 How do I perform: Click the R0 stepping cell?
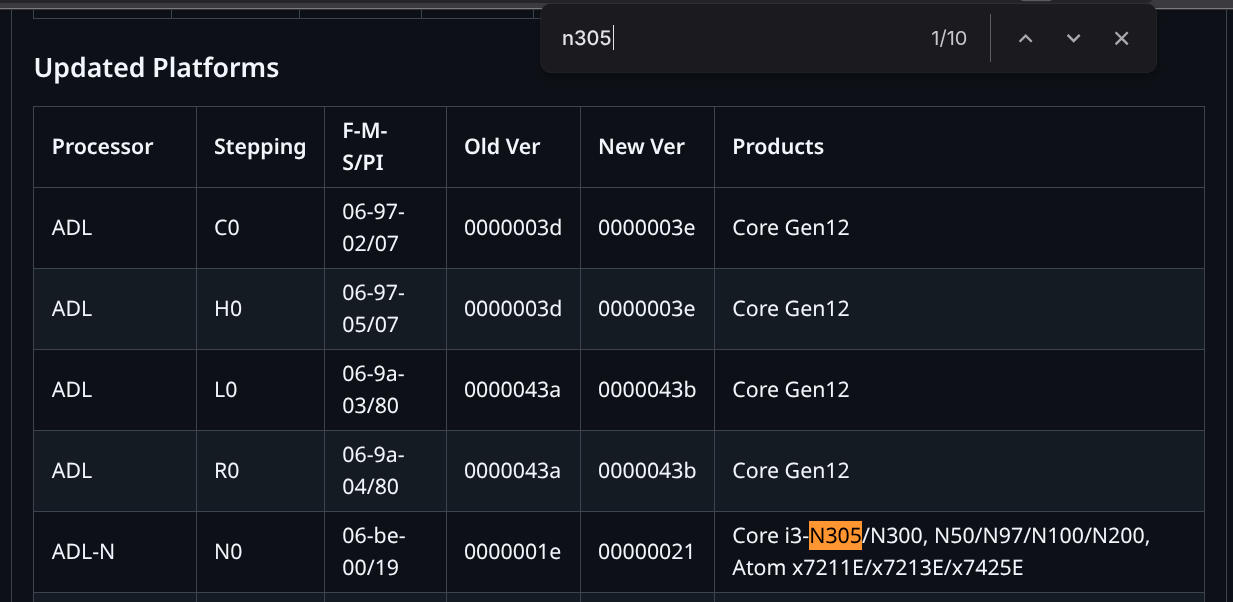coord(227,471)
